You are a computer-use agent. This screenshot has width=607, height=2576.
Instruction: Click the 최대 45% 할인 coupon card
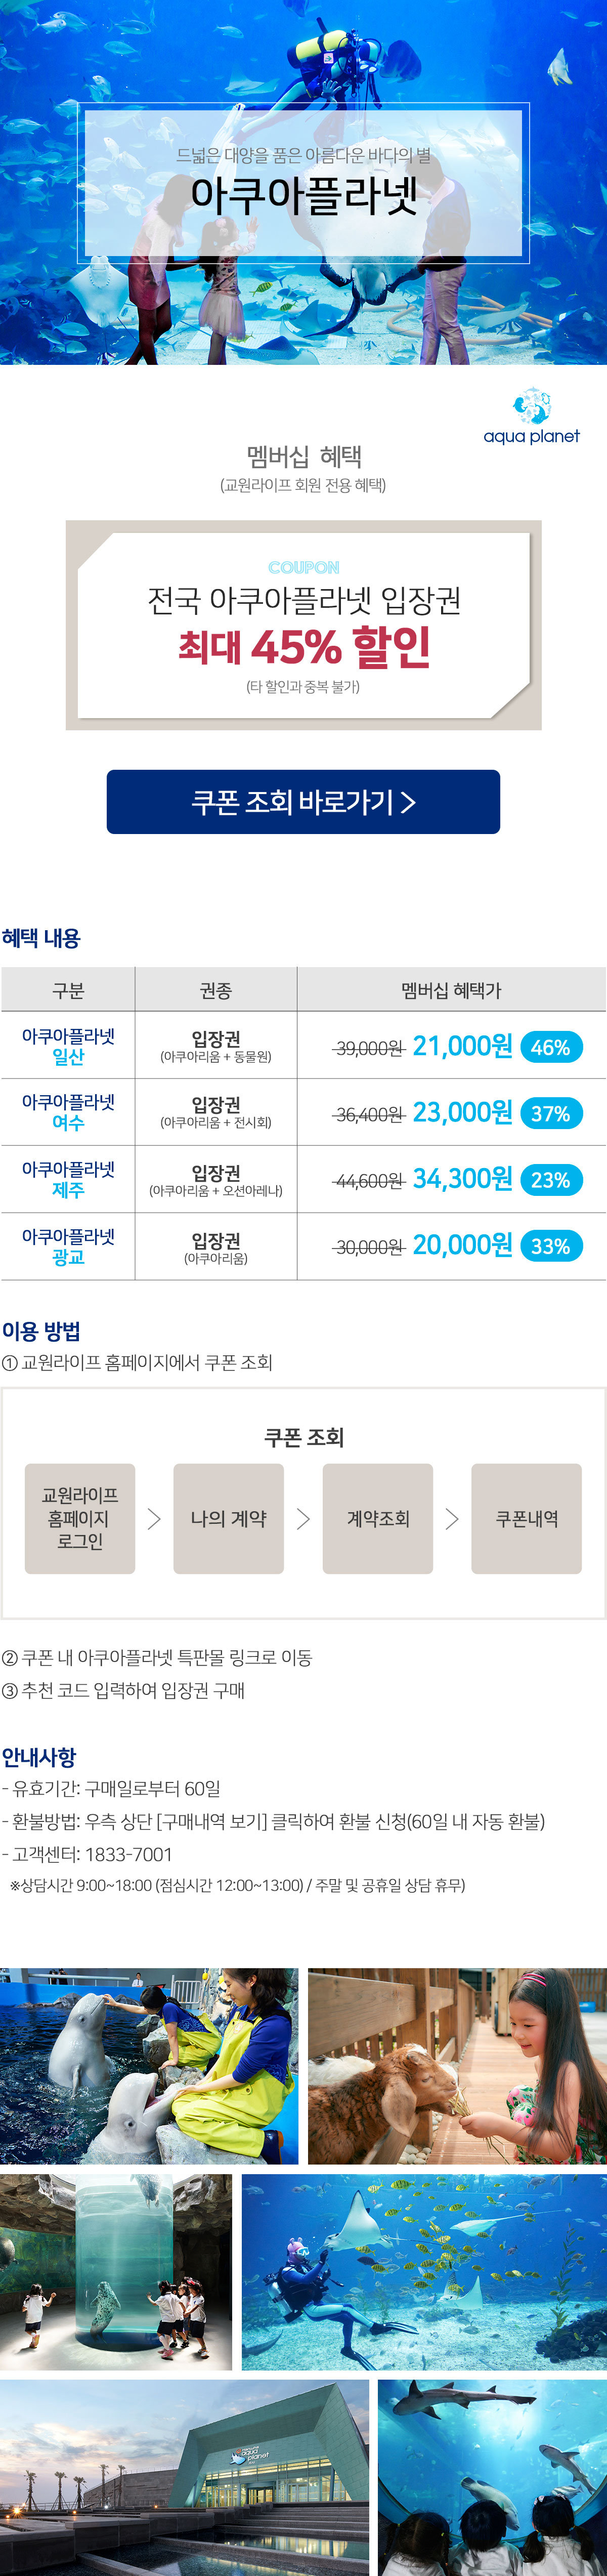click(303, 625)
